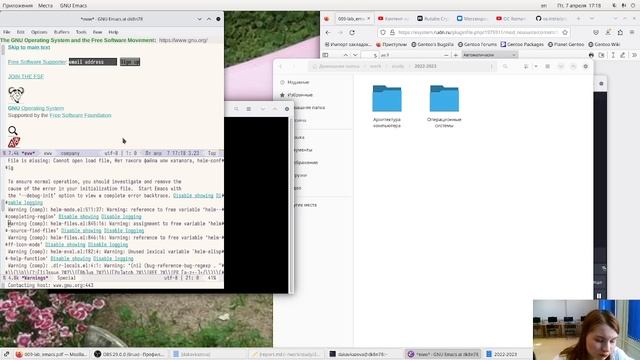
Task: Open the Места menu in top panel
Action: [x=45, y=6]
